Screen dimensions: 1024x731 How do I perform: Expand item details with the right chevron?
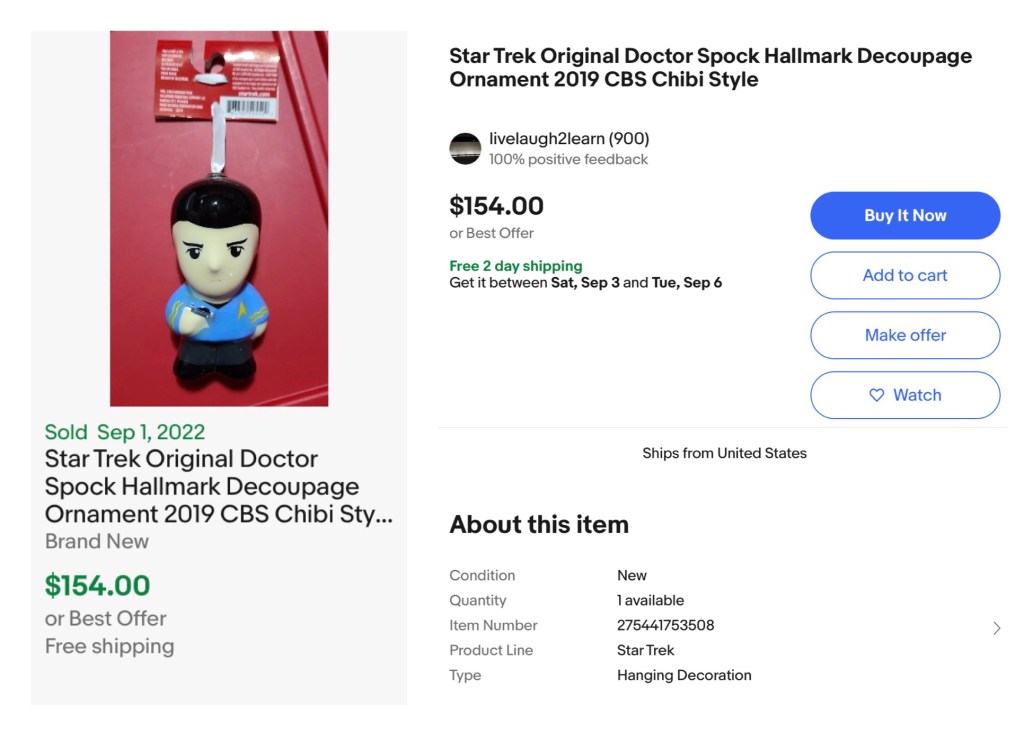click(996, 628)
